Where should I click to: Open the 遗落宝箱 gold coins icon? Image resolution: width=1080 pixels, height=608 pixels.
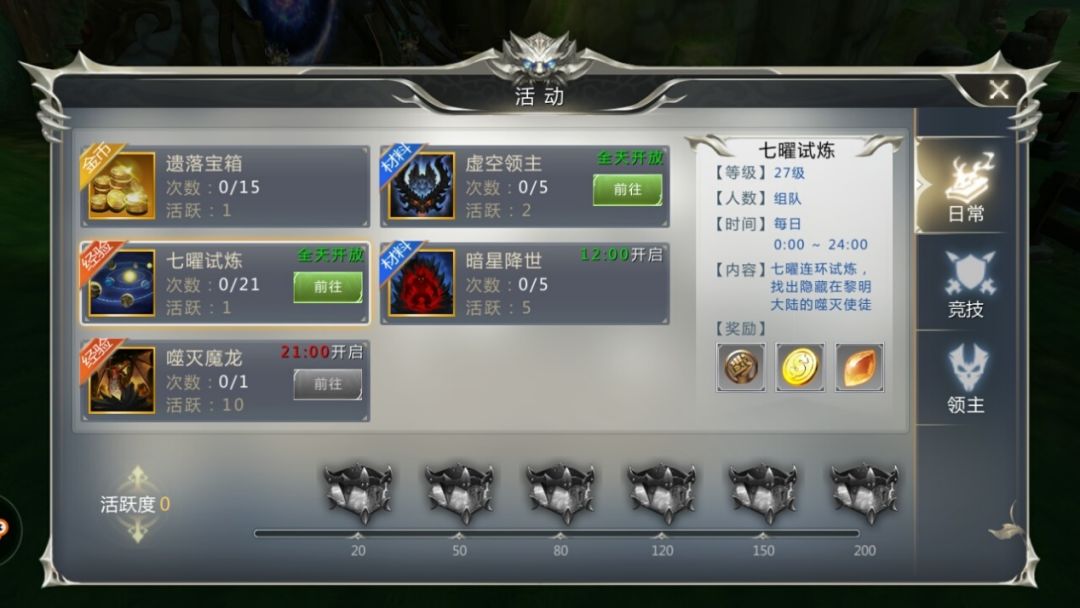[122, 186]
